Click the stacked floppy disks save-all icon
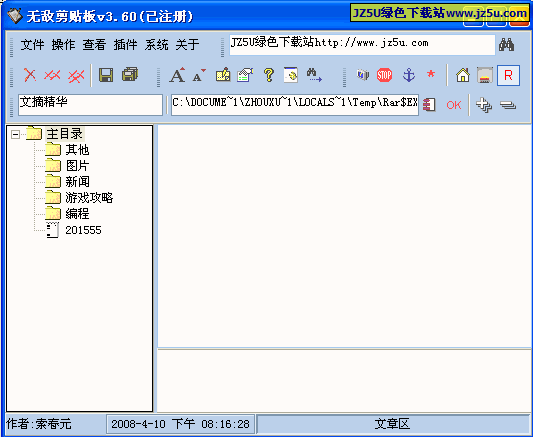This screenshot has height=437, width=533. point(130,74)
